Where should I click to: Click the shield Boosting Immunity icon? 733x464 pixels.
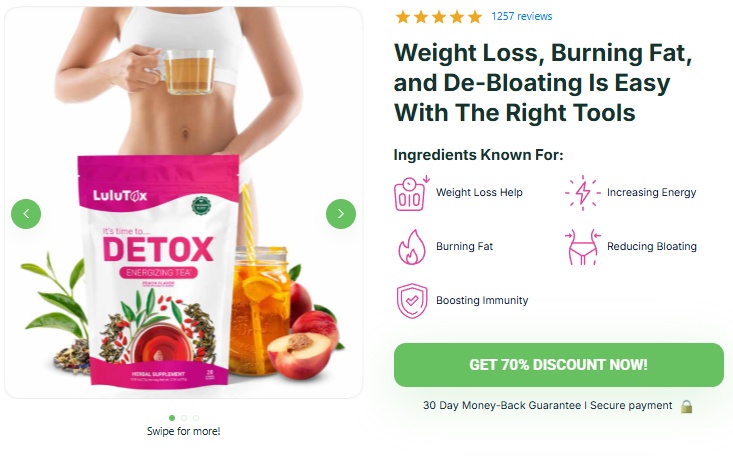[x=412, y=301]
